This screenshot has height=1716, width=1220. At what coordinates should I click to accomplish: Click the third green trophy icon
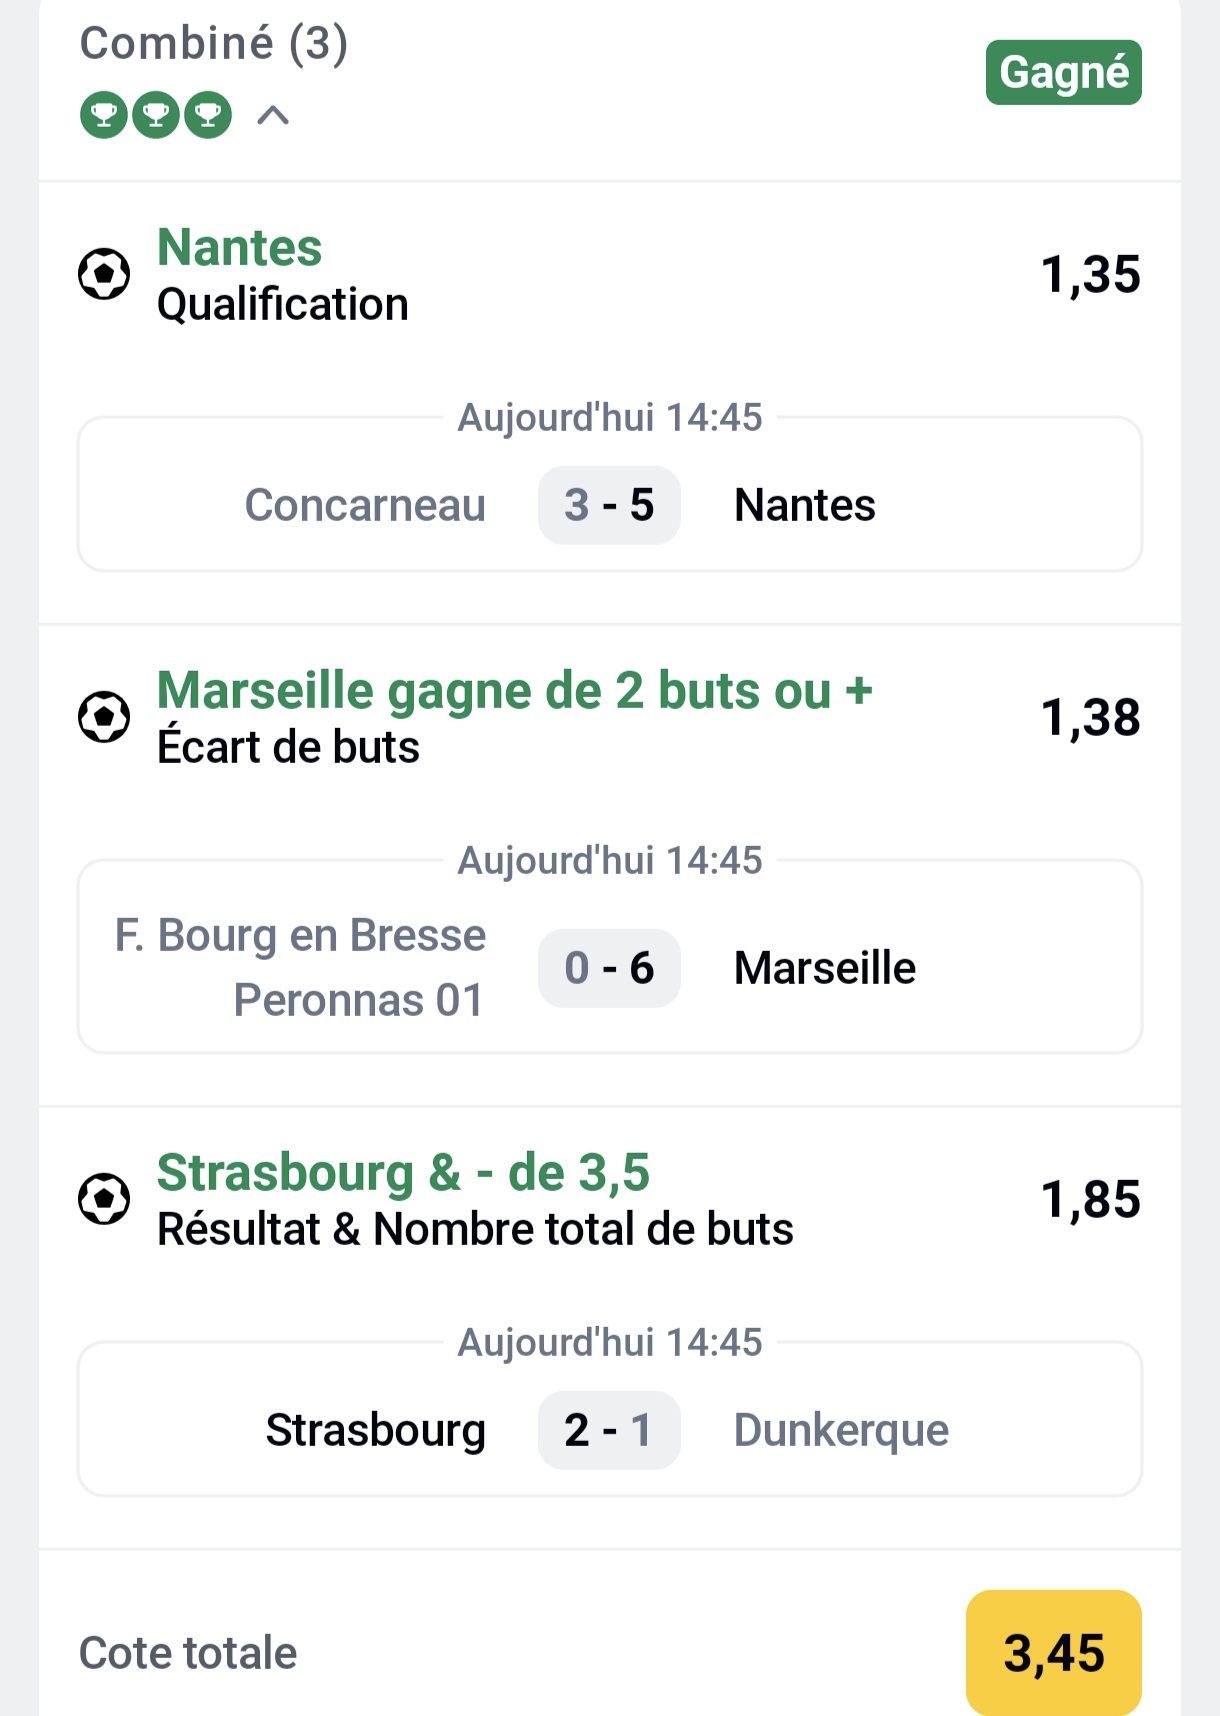(x=208, y=115)
